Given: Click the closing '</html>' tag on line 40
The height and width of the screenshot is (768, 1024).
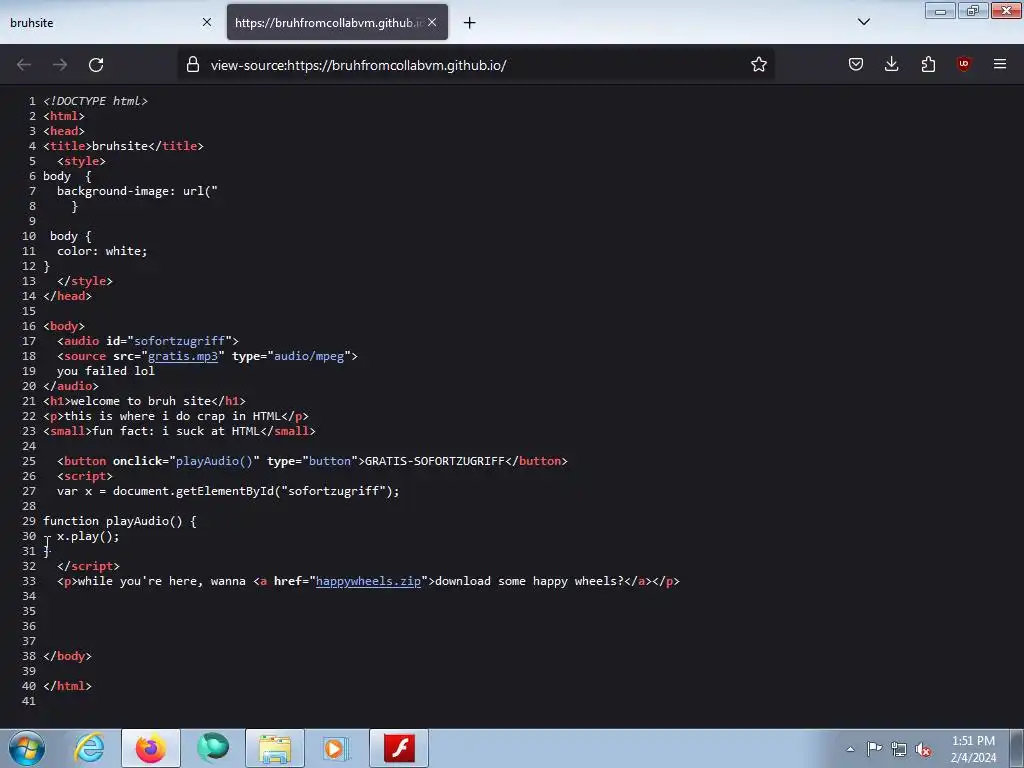Looking at the screenshot, I should click(x=67, y=686).
